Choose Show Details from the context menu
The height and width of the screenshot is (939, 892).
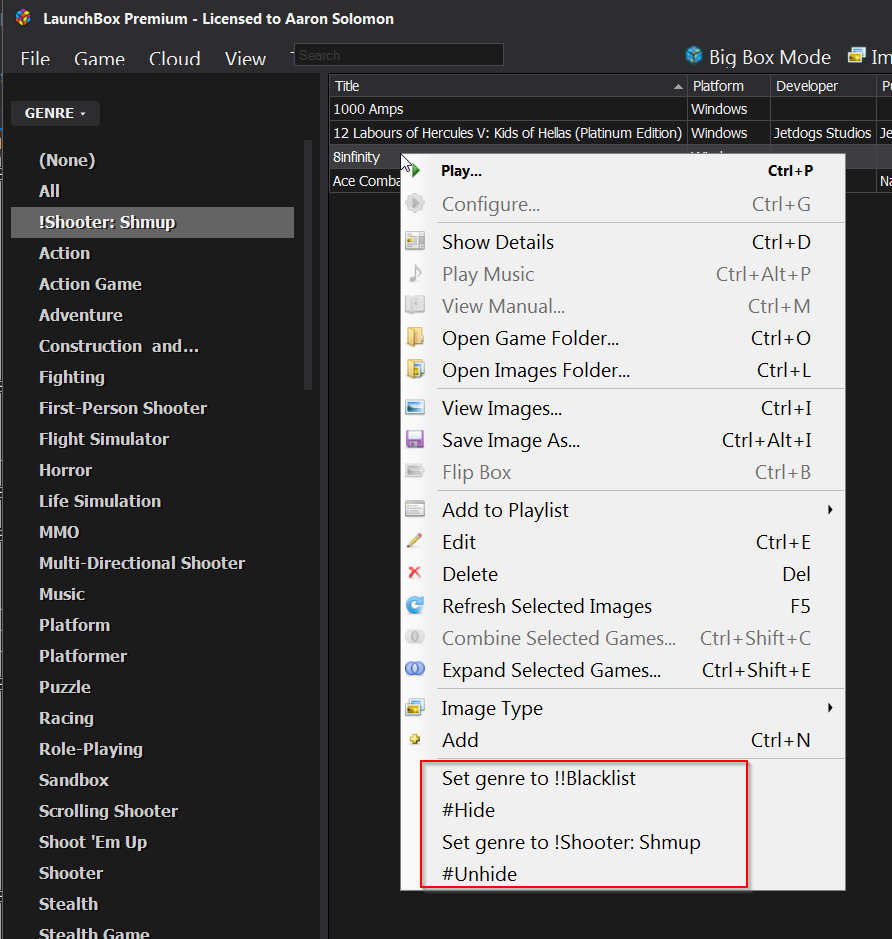click(623, 242)
